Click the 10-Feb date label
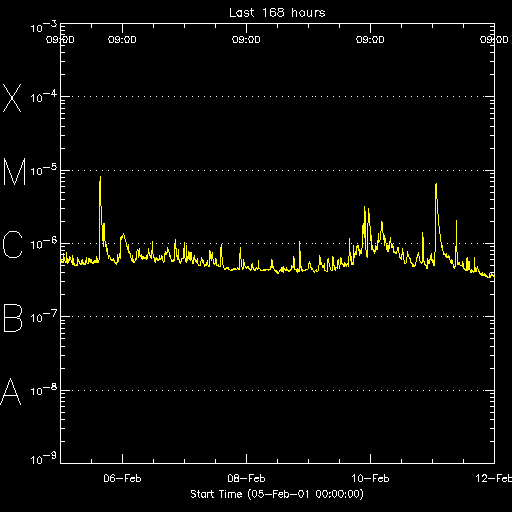 (370, 478)
